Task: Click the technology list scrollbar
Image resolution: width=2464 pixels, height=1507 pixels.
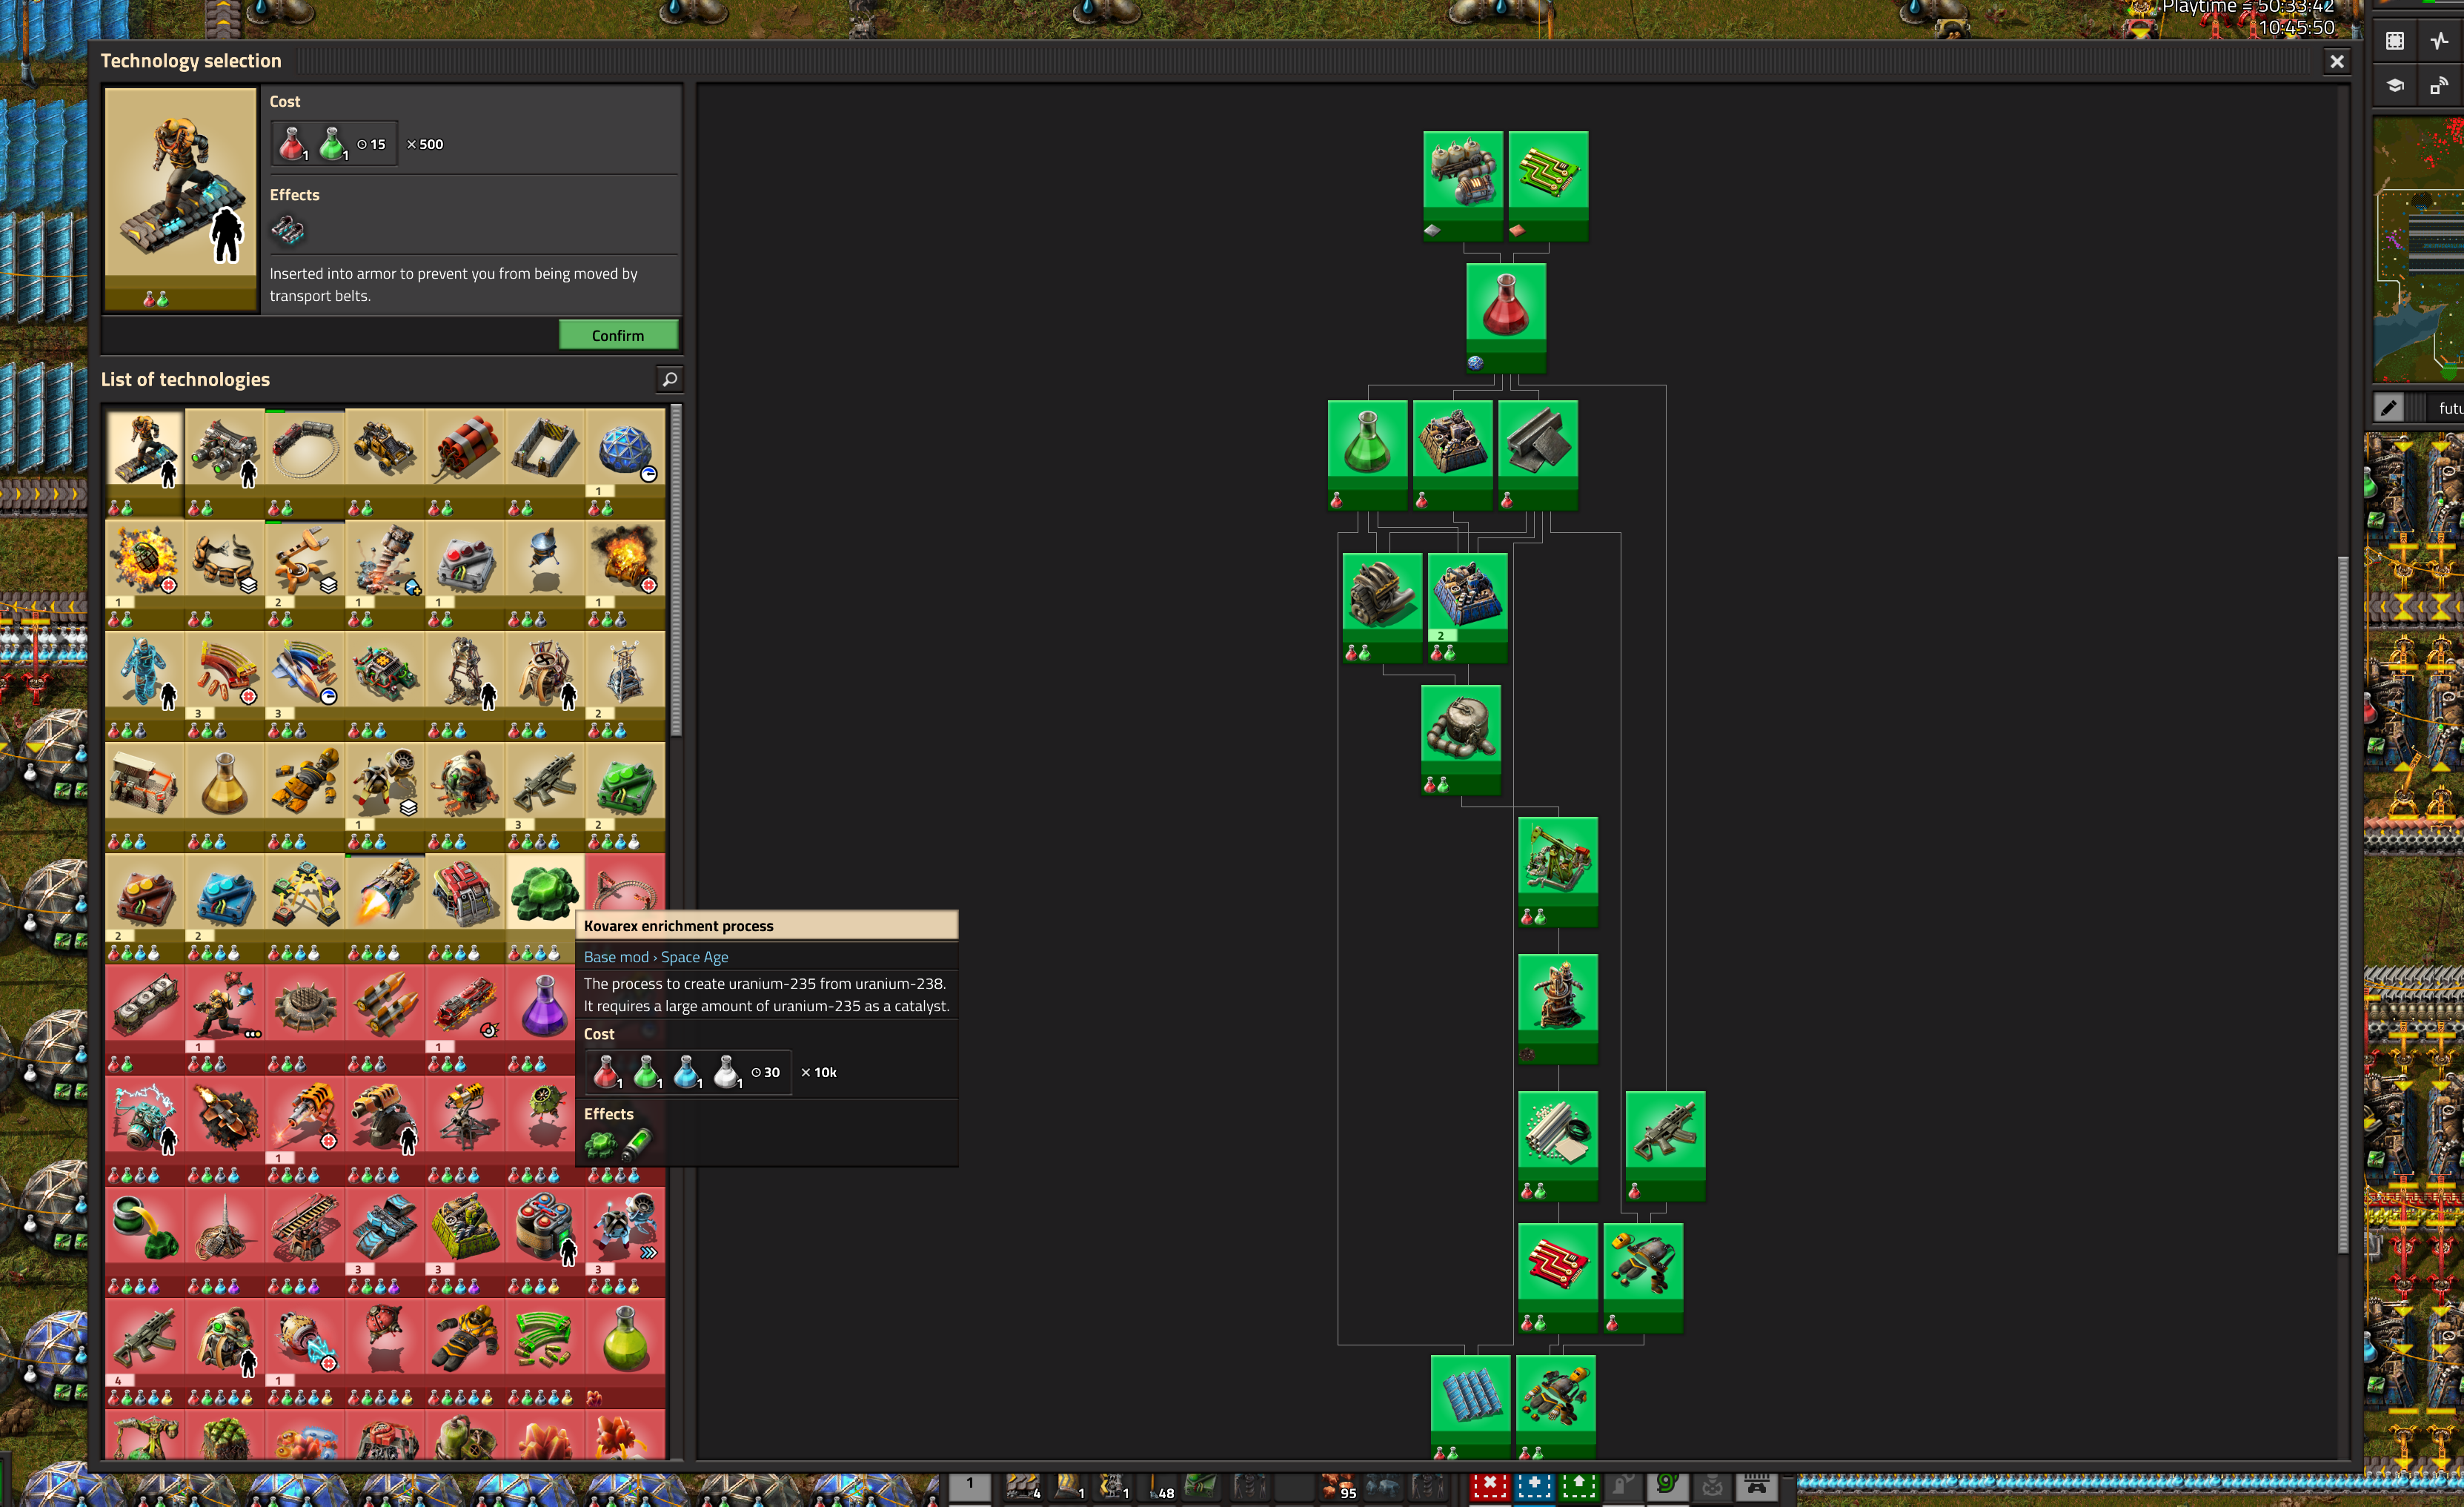Action: 676,570
